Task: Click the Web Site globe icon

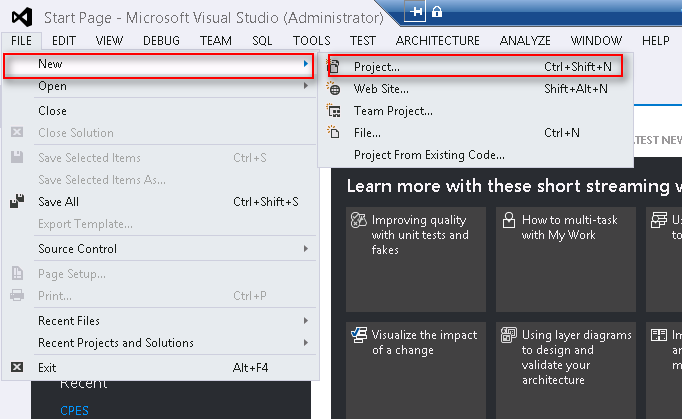Action: click(334, 89)
